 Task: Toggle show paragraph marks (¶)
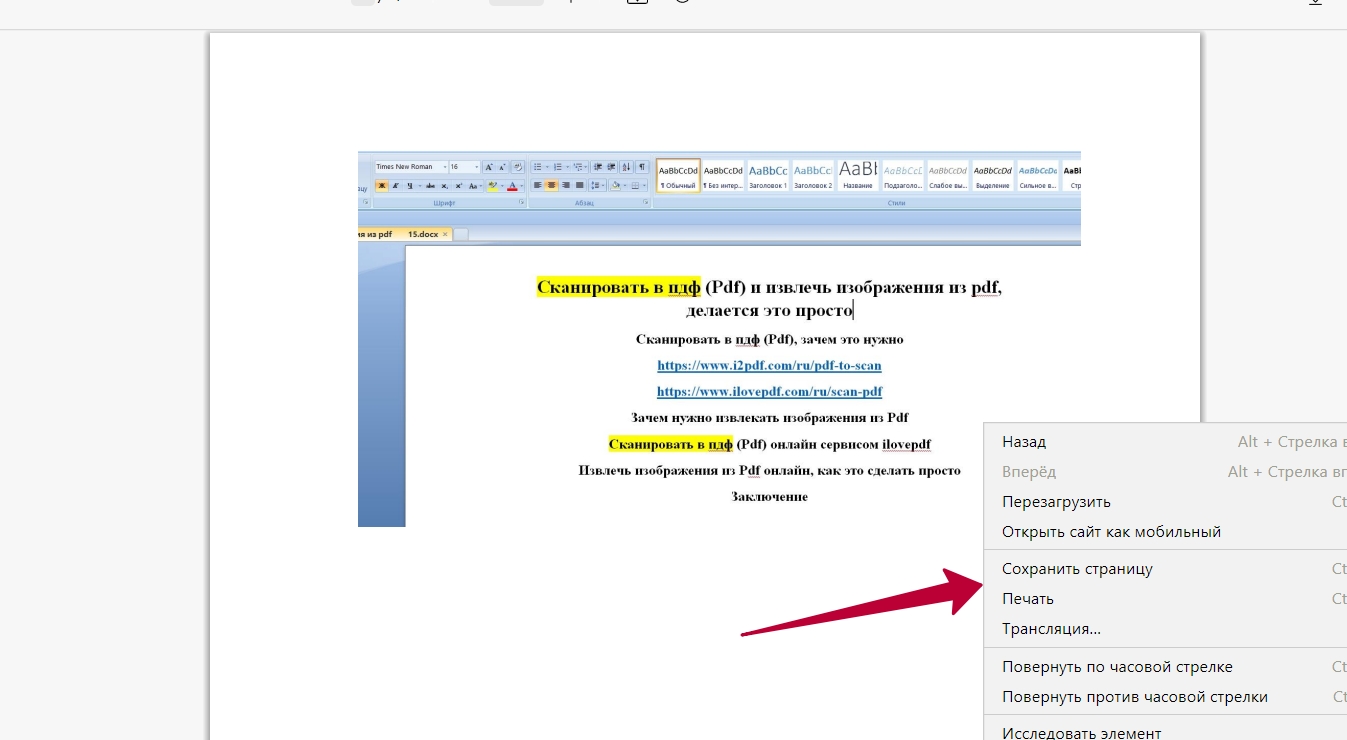pyautogui.click(x=642, y=167)
